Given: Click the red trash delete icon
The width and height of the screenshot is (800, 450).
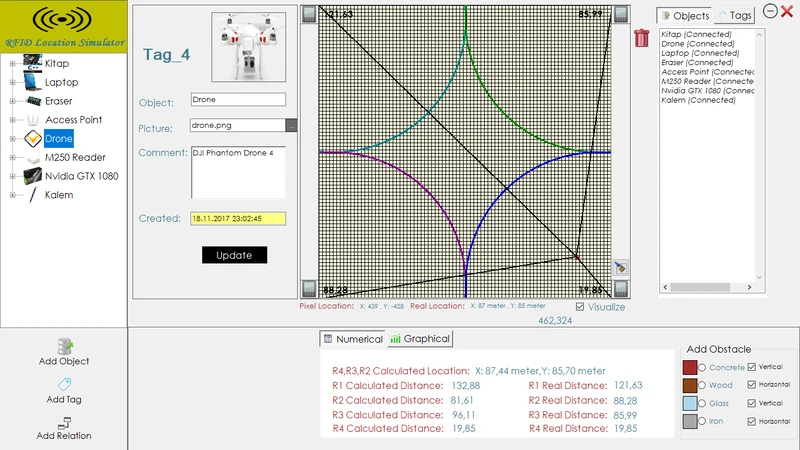Looking at the screenshot, I should click(x=641, y=38).
